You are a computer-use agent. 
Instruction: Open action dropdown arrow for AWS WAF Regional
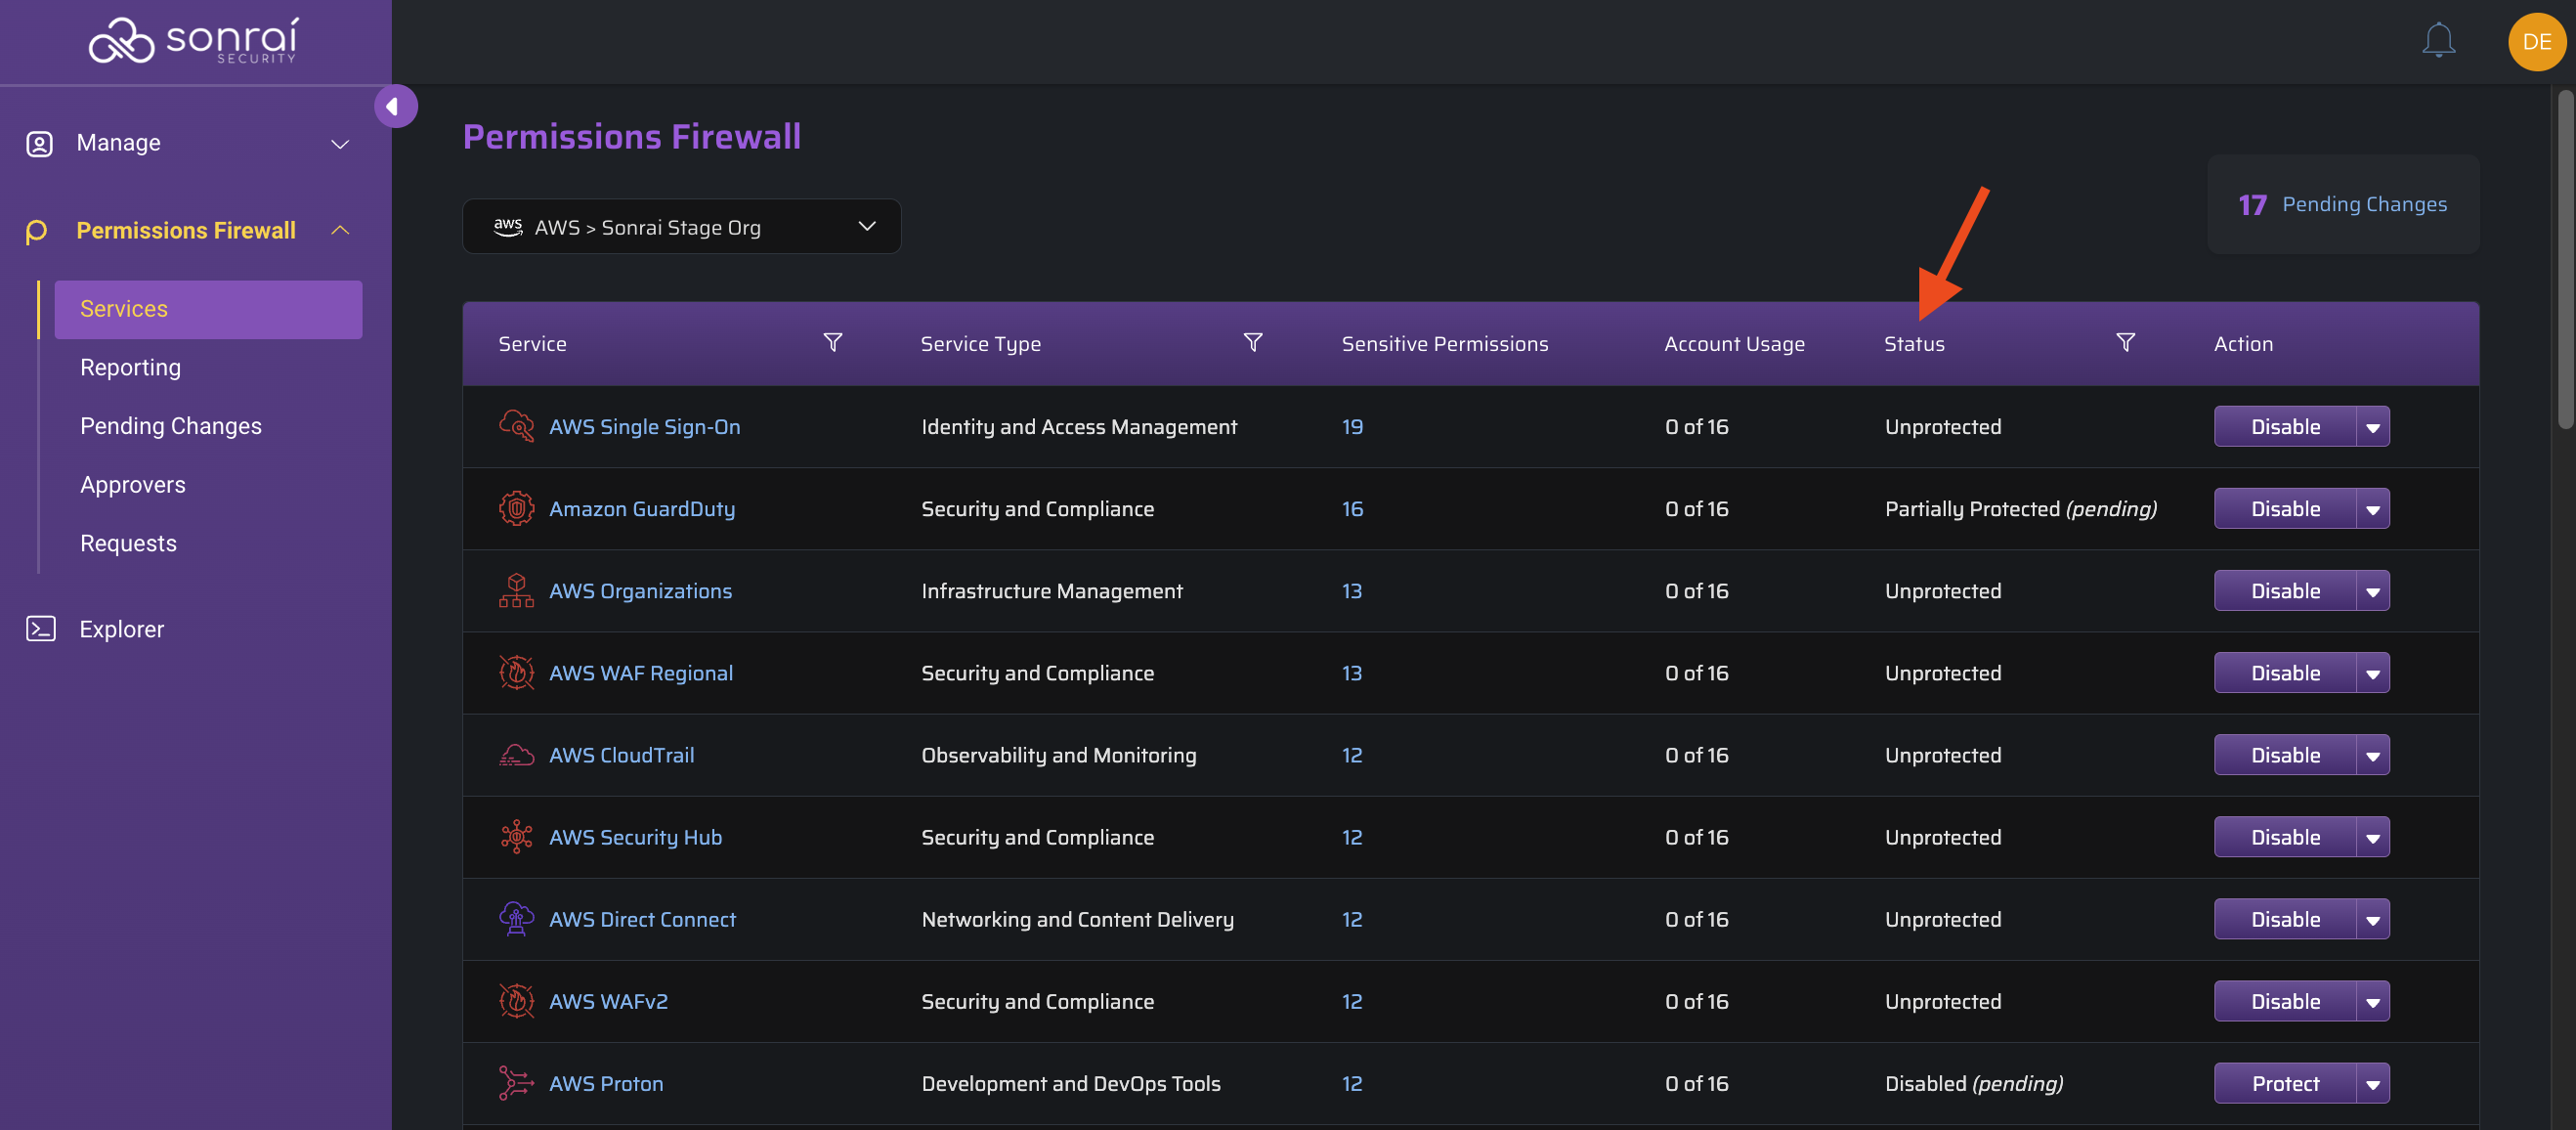click(2372, 673)
